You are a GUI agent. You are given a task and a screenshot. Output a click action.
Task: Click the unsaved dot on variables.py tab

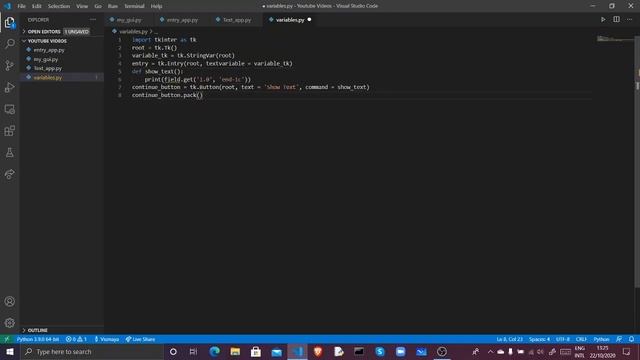coord(309,20)
